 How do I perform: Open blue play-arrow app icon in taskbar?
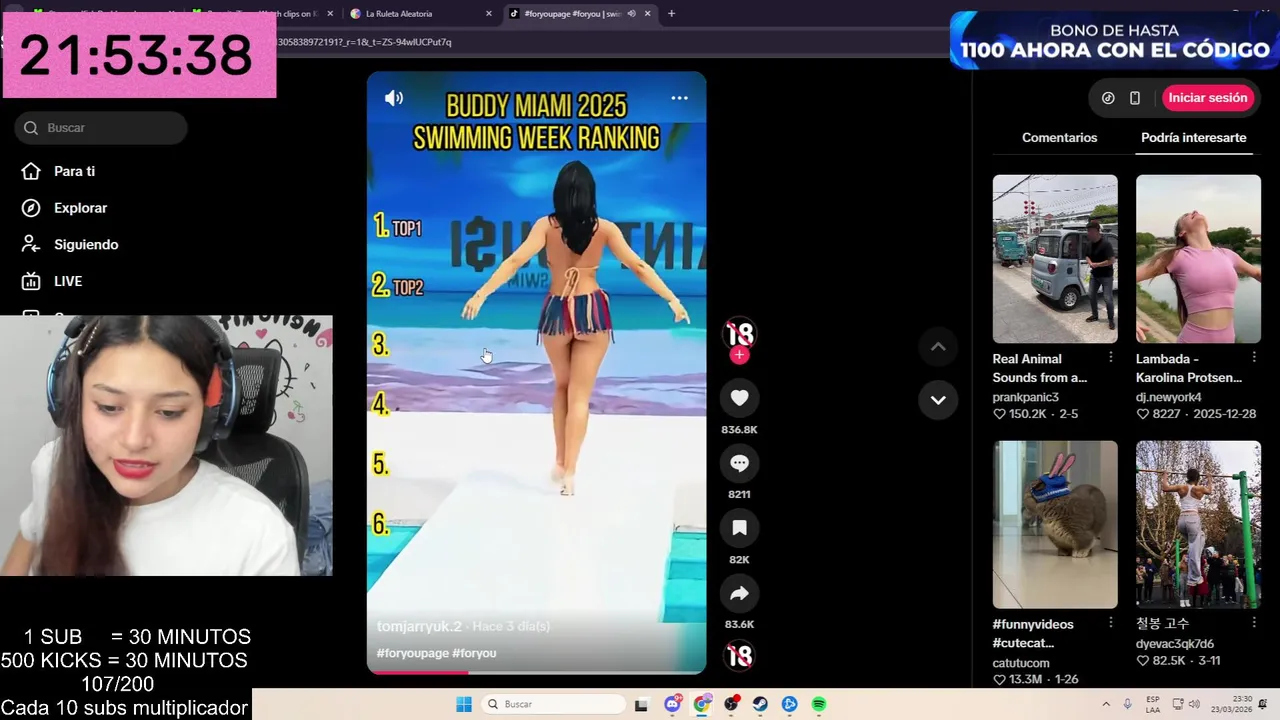click(x=790, y=704)
